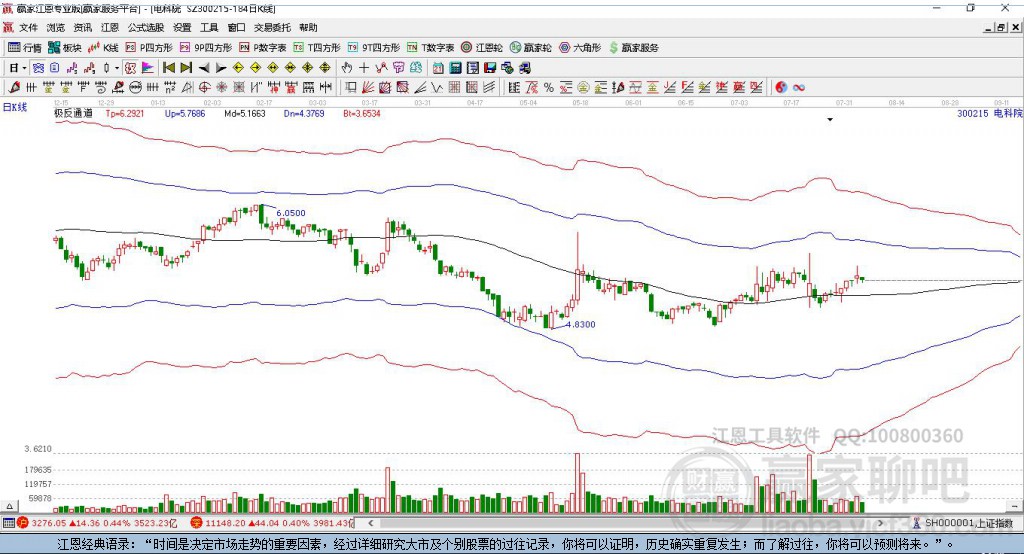
Task: Open the 资讯 menu
Action: 82,27
